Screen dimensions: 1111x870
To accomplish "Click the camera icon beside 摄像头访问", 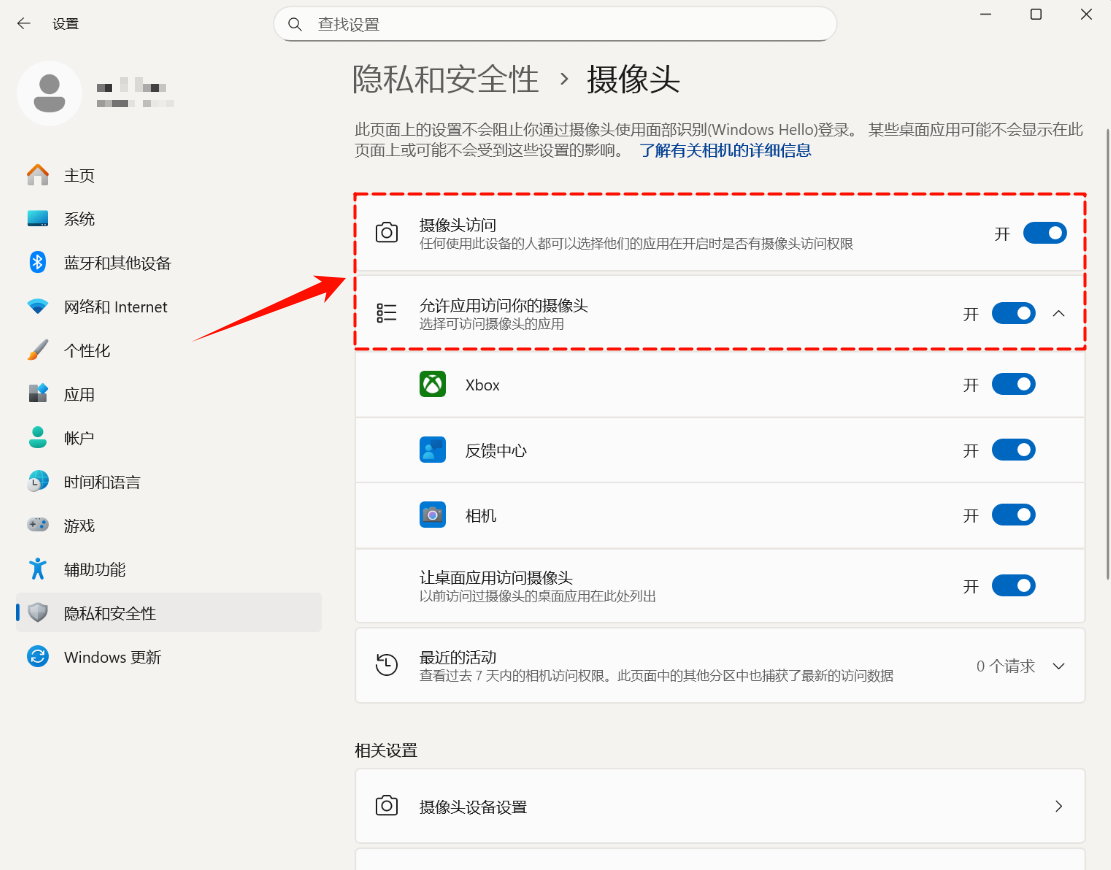I will (x=386, y=232).
